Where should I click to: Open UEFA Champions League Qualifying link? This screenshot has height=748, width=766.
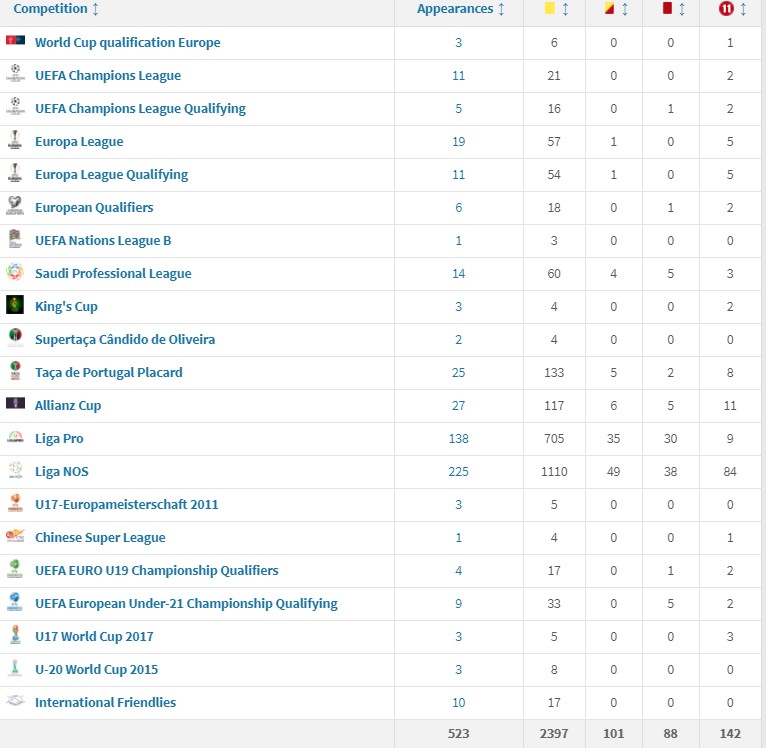click(x=140, y=108)
